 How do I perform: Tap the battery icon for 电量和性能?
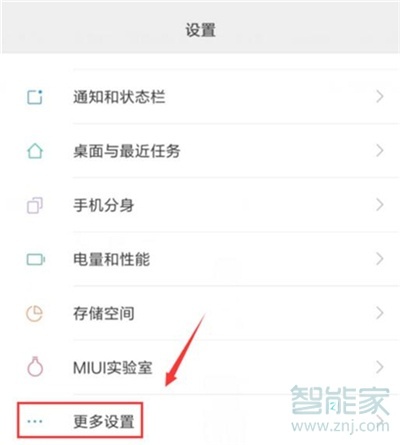click(x=36, y=259)
